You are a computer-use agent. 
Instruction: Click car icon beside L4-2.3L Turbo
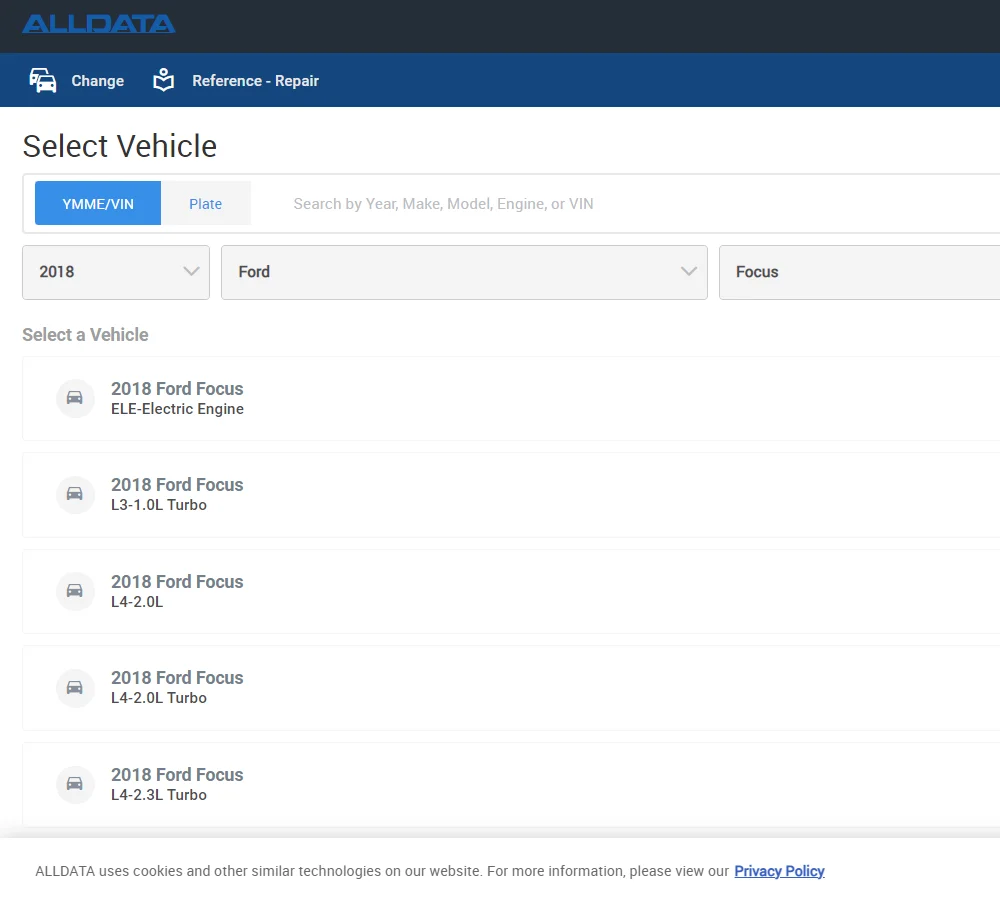75,784
